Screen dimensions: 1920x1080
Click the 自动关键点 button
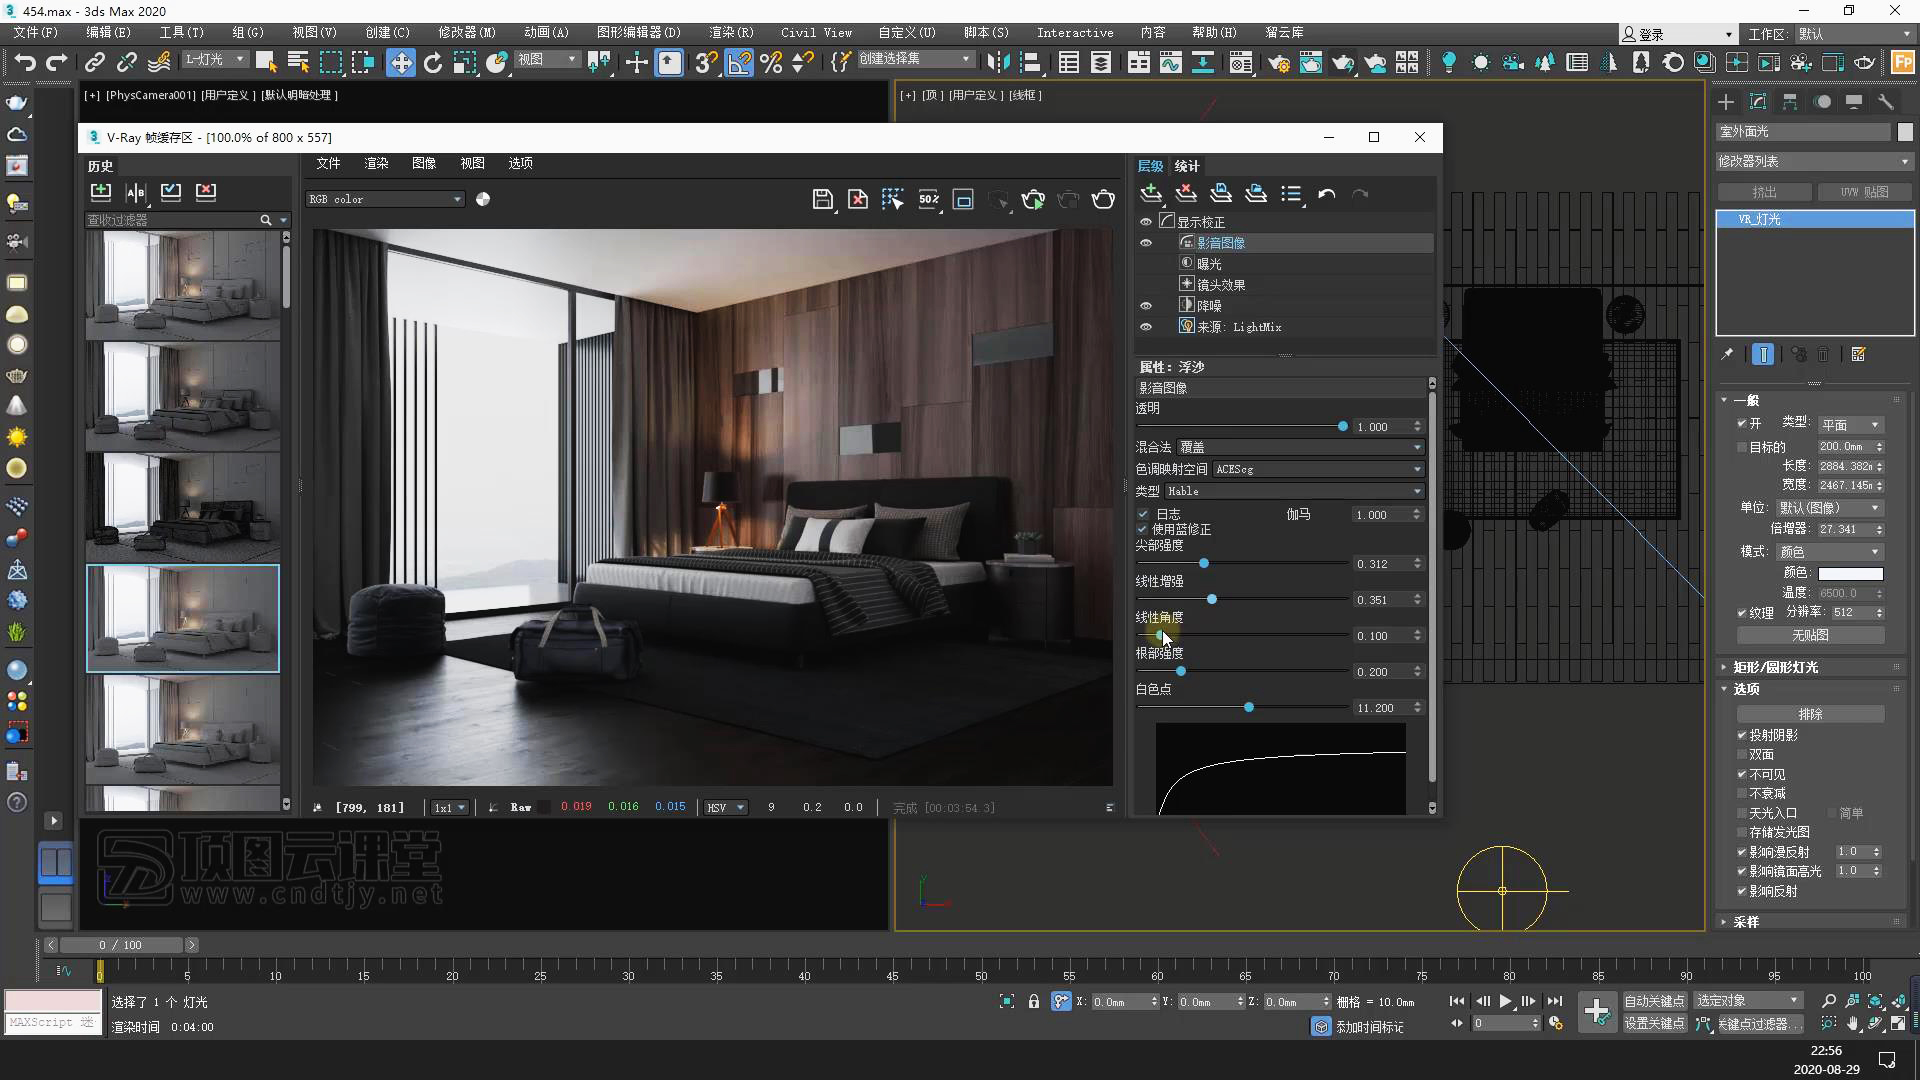click(1654, 1001)
